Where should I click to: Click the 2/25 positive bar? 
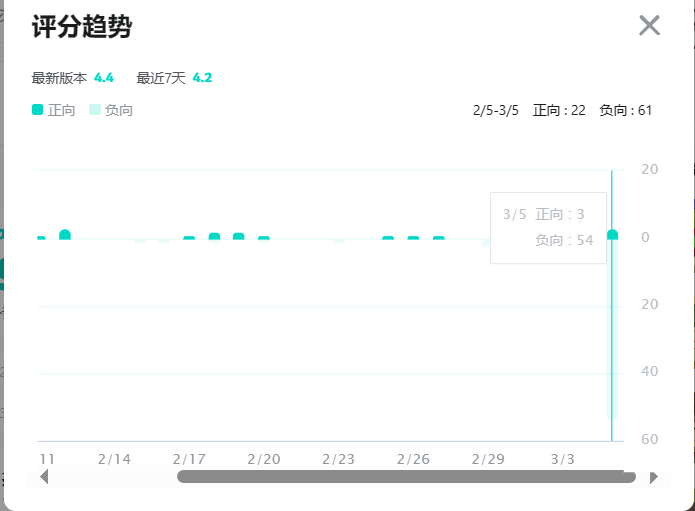tap(388, 238)
